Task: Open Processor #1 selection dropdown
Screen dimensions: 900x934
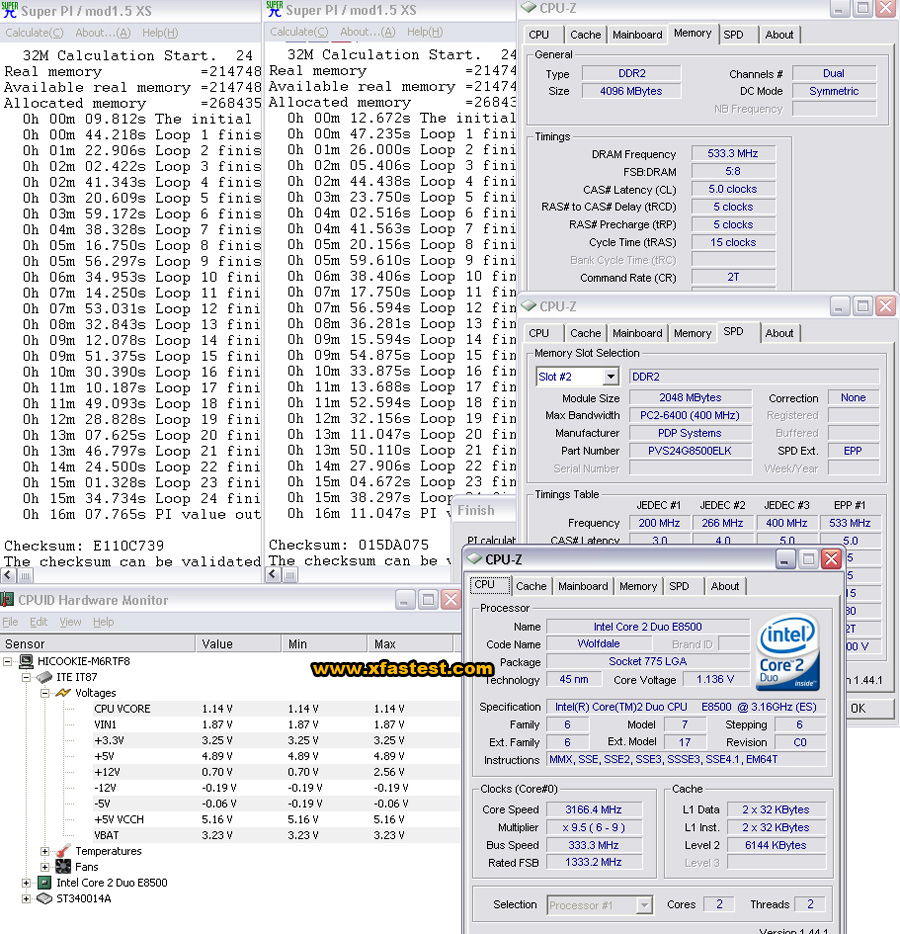Action: (643, 905)
